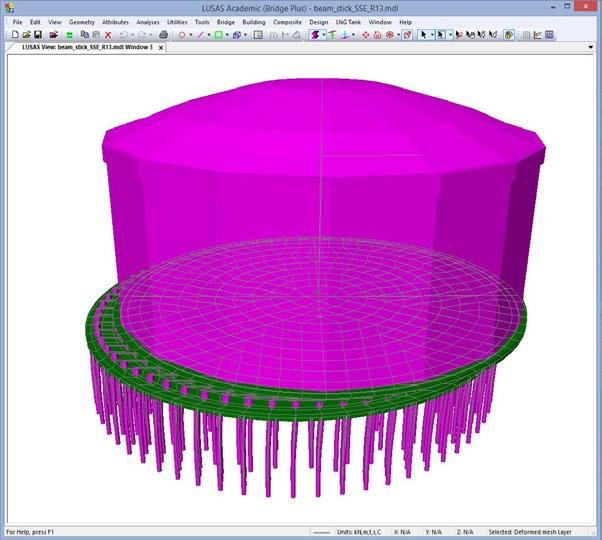Click the red circular zoom icon
602x540 pixels.
click(390, 35)
